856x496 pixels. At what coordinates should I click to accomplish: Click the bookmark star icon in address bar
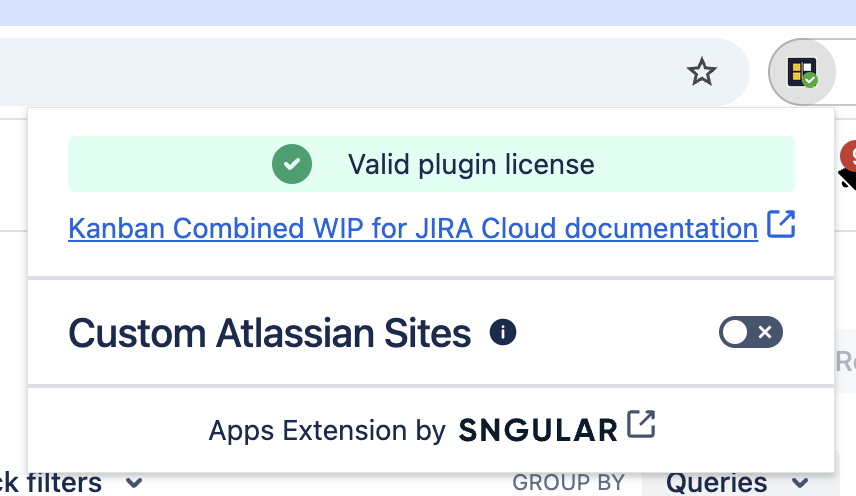(702, 72)
